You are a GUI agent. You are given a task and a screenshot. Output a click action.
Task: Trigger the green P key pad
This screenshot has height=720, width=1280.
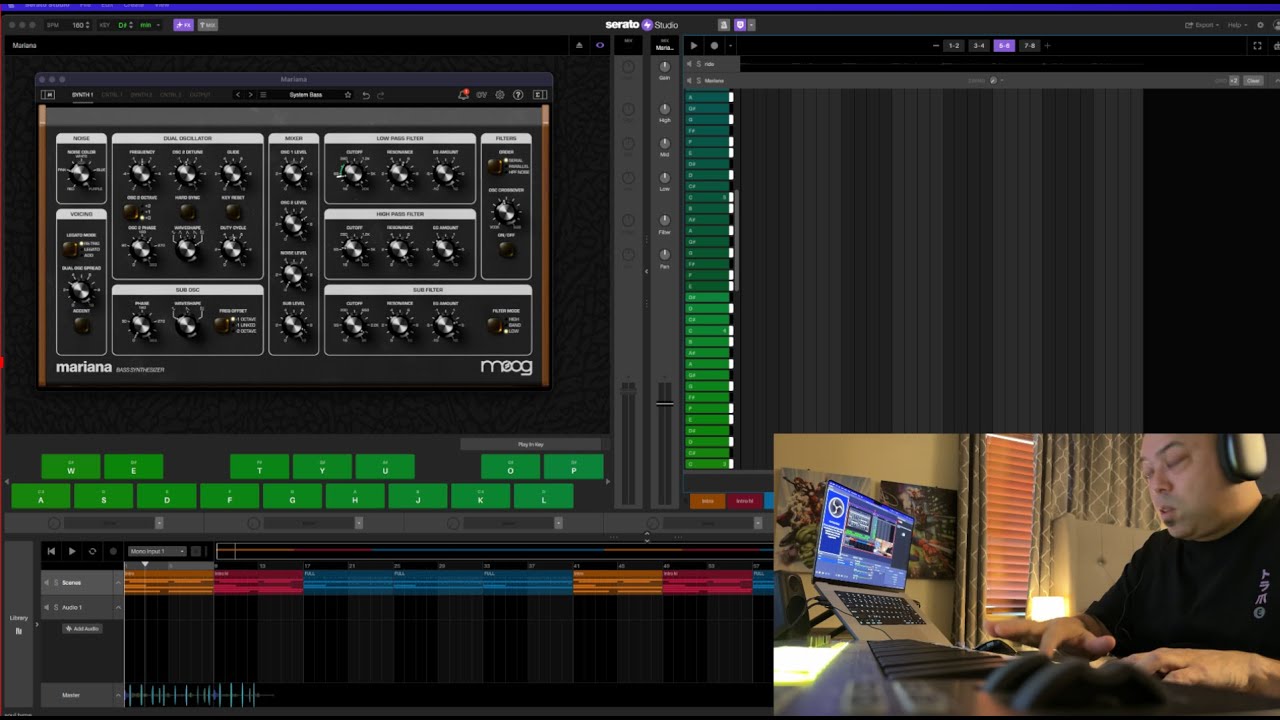574,467
